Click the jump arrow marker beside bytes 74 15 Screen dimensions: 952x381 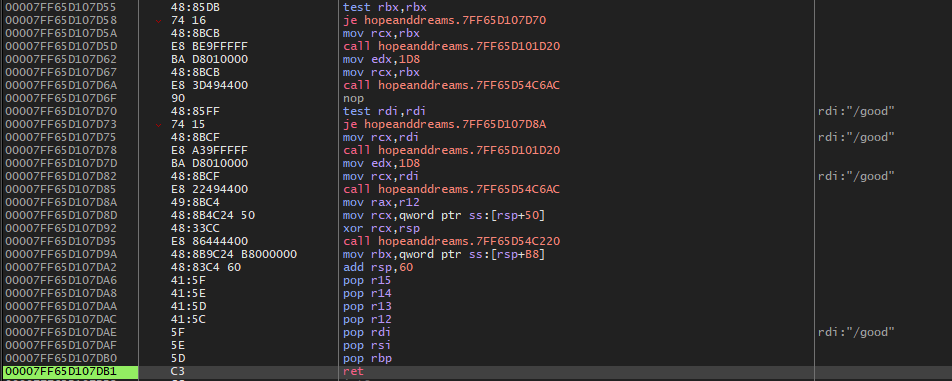159,125
